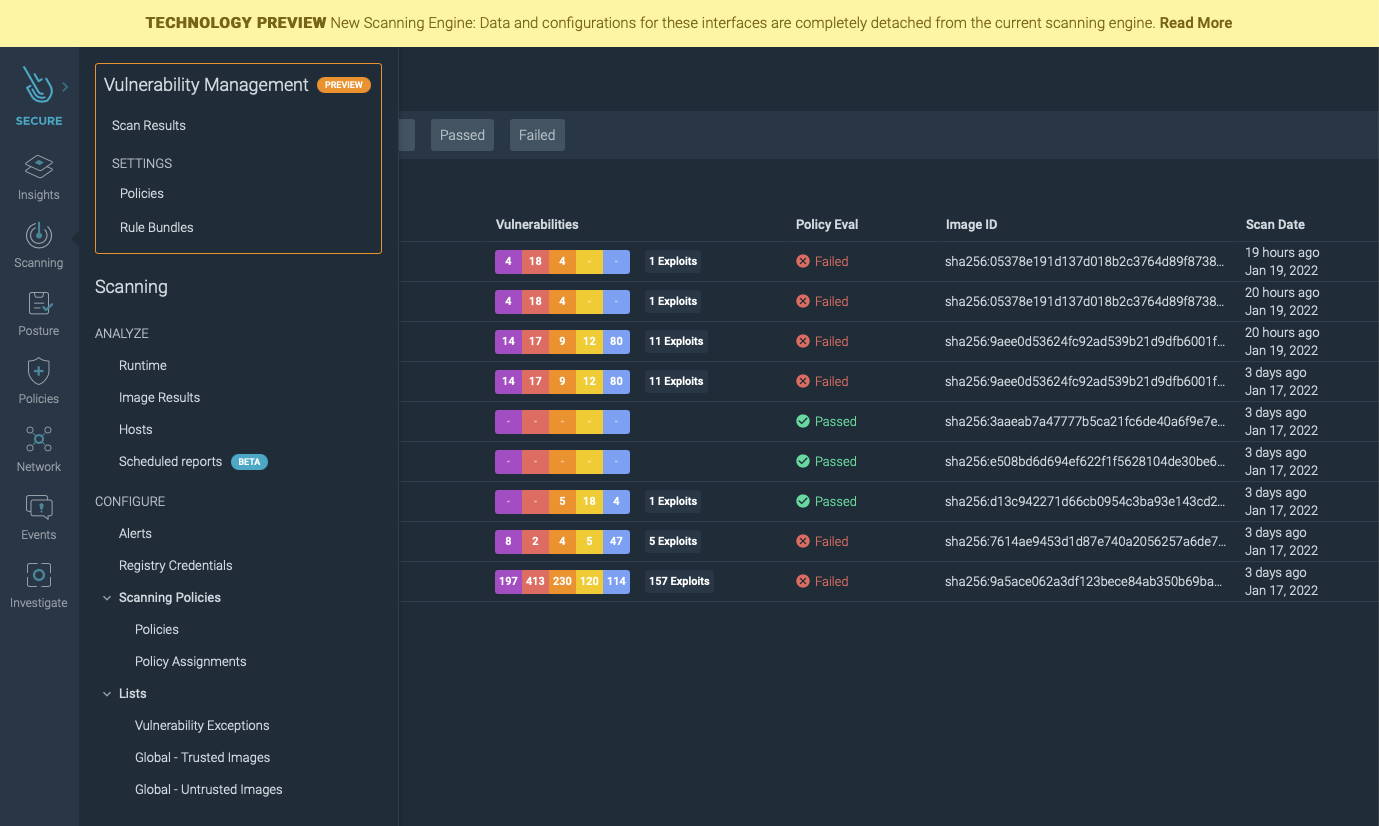Click the Scanning panel heading
This screenshot has width=1379, height=826.
(x=131, y=287)
